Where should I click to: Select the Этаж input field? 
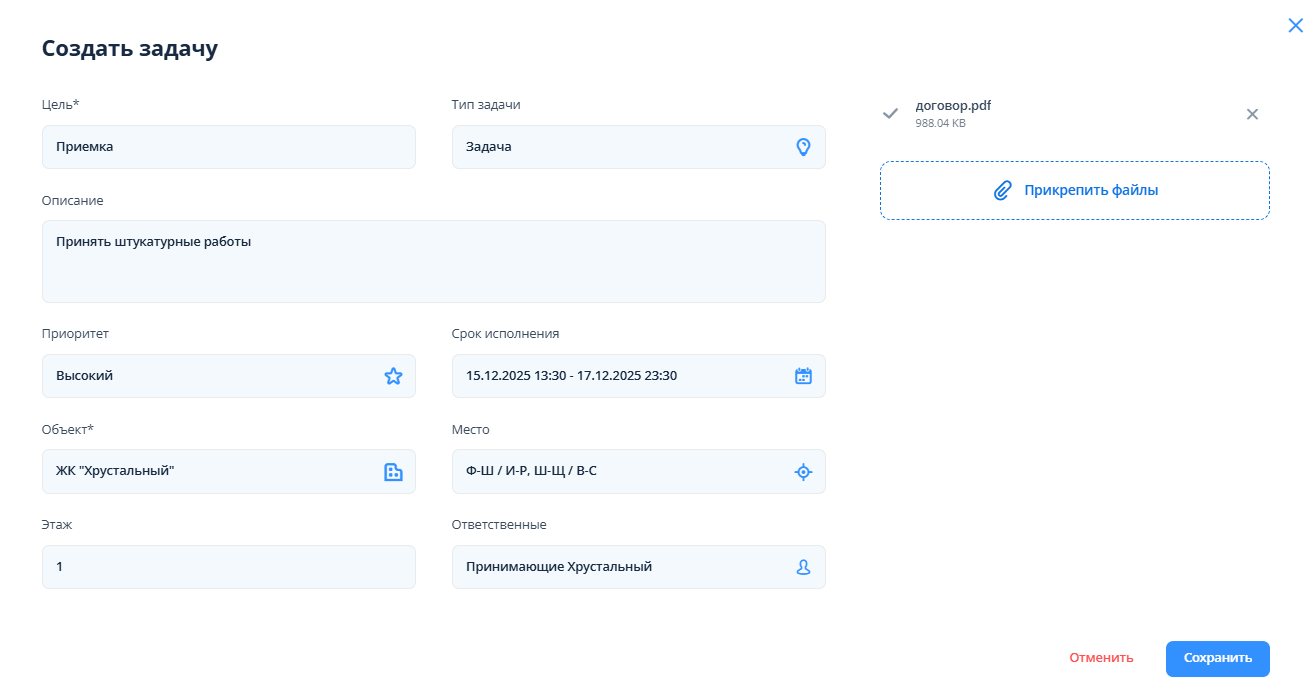click(228, 567)
